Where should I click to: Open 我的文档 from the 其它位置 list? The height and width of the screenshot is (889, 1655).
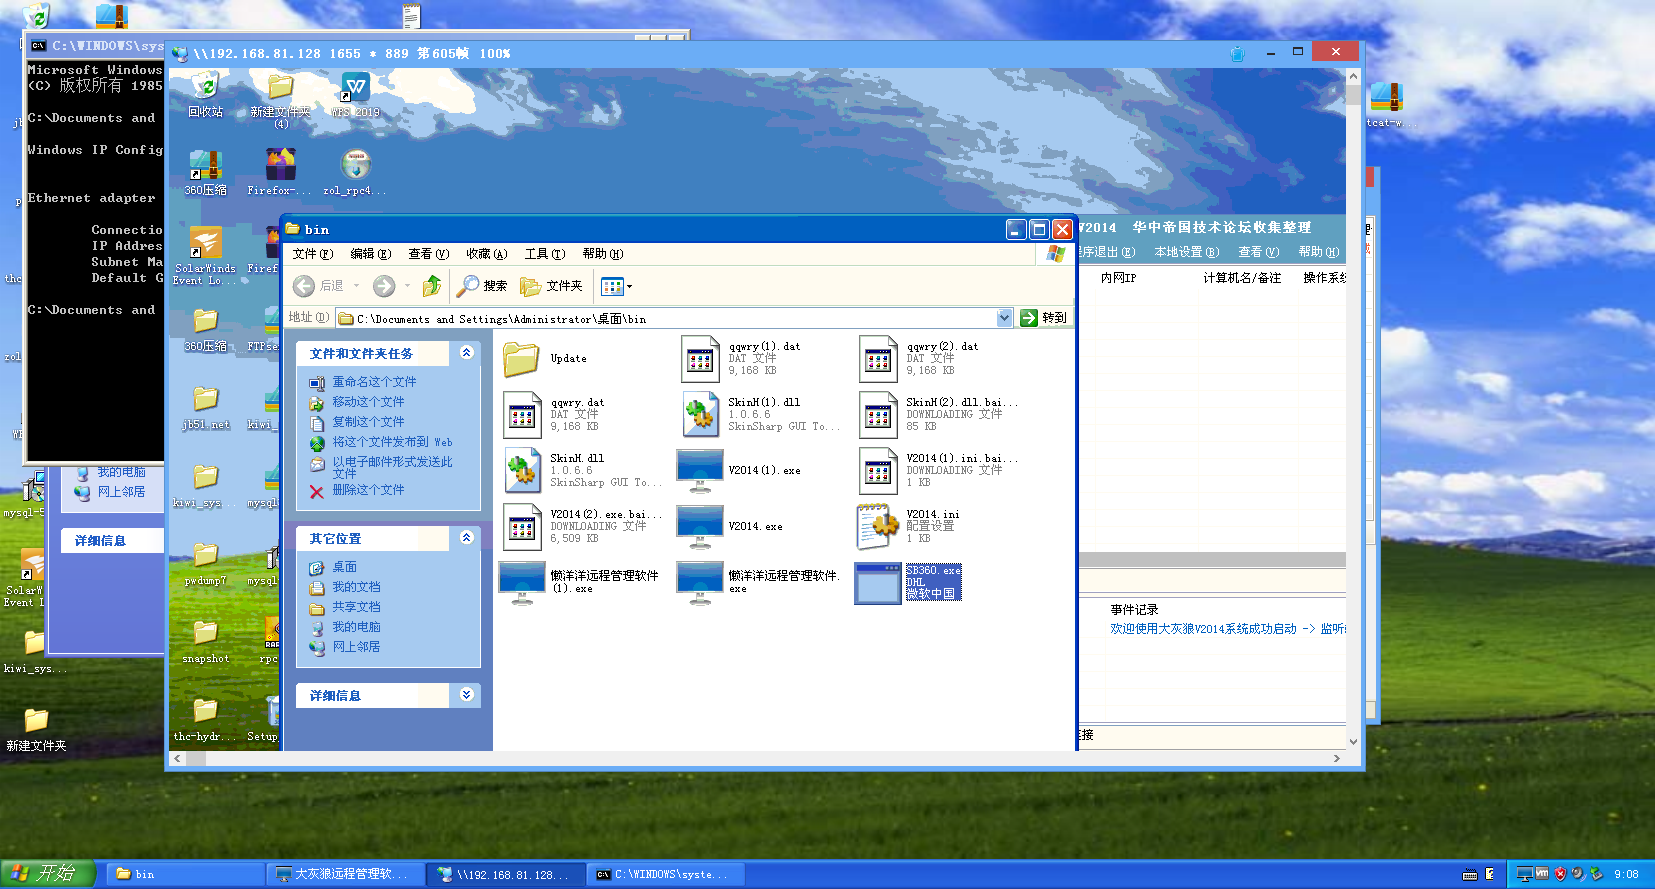coord(356,587)
